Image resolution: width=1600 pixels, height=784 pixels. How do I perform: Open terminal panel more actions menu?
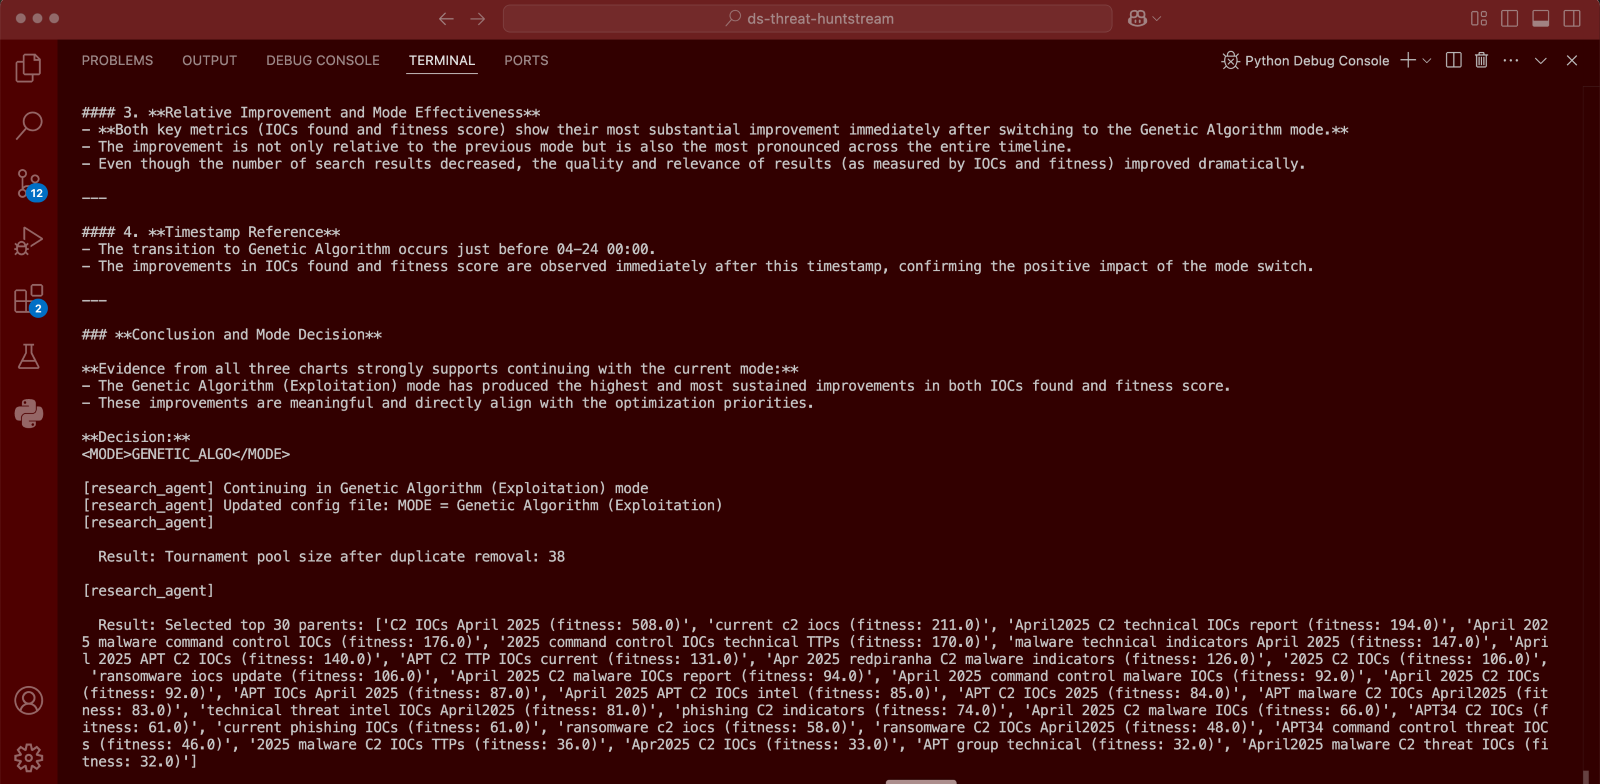[1511, 60]
